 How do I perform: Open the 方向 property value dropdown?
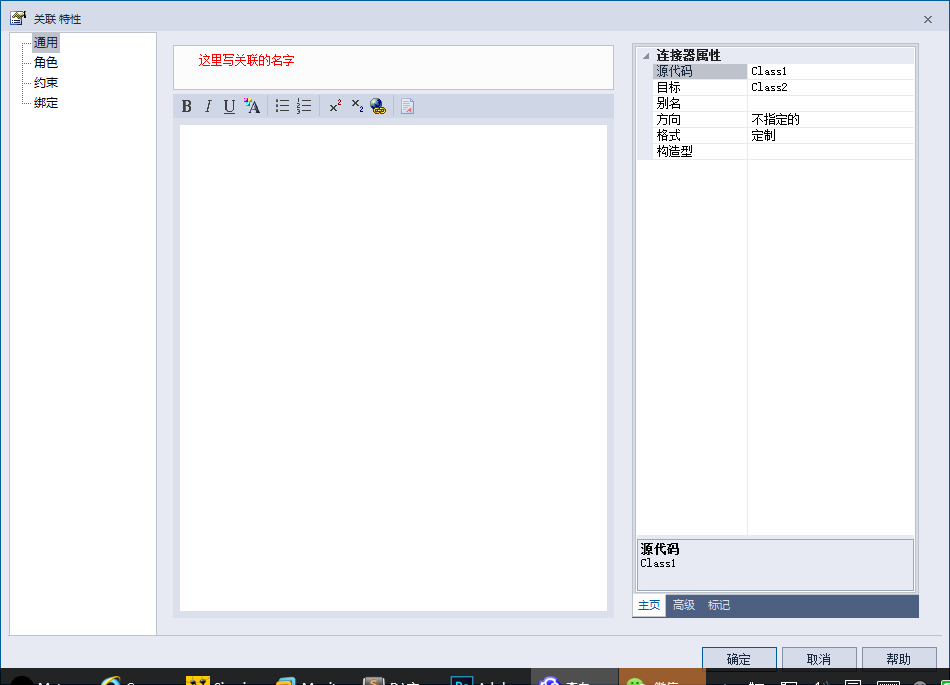click(x=830, y=119)
